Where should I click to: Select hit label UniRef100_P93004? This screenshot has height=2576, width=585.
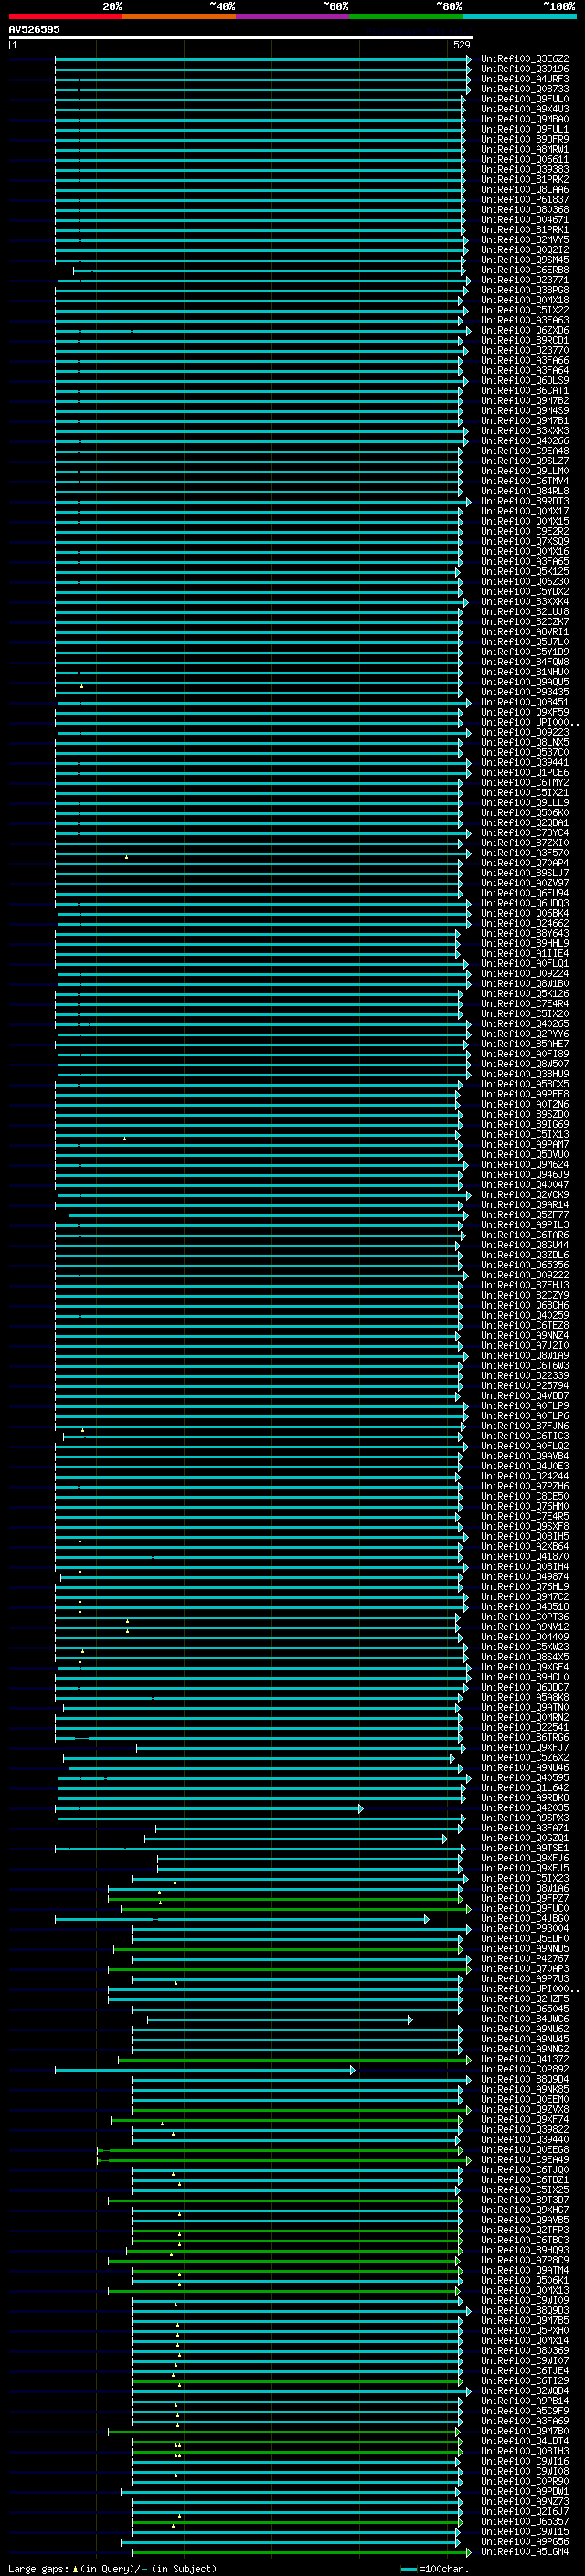click(x=525, y=1928)
